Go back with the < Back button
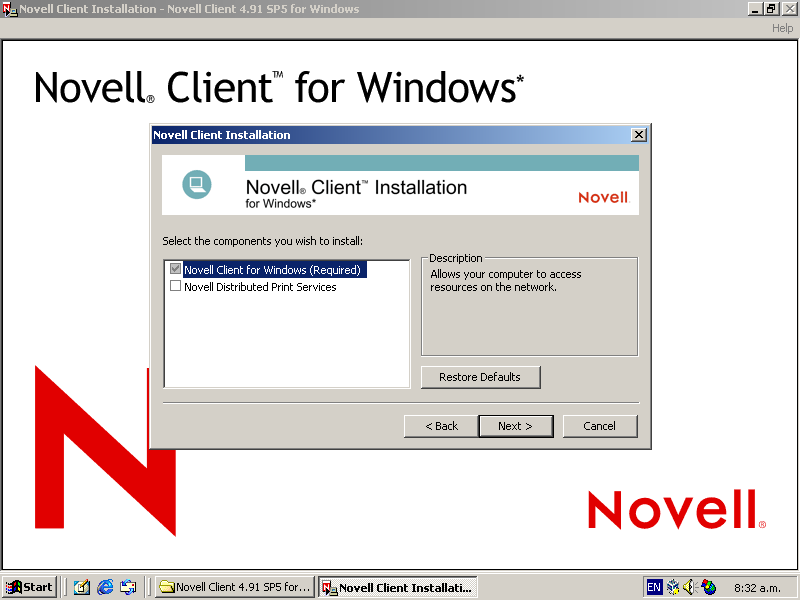The height and width of the screenshot is (600, 800). coord(441,426)
